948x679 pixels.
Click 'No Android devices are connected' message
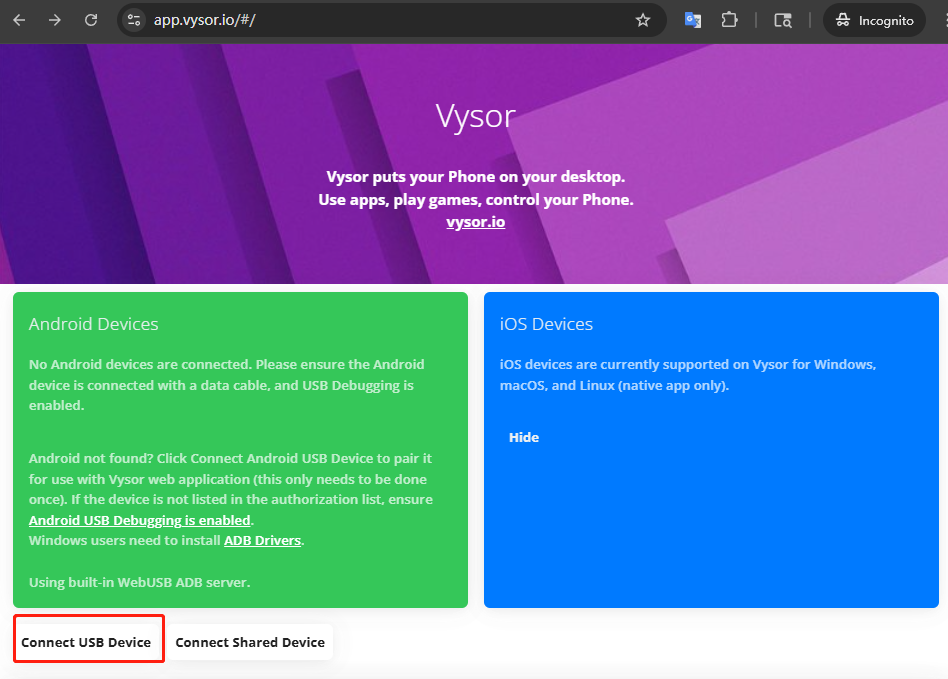(227, 385)
